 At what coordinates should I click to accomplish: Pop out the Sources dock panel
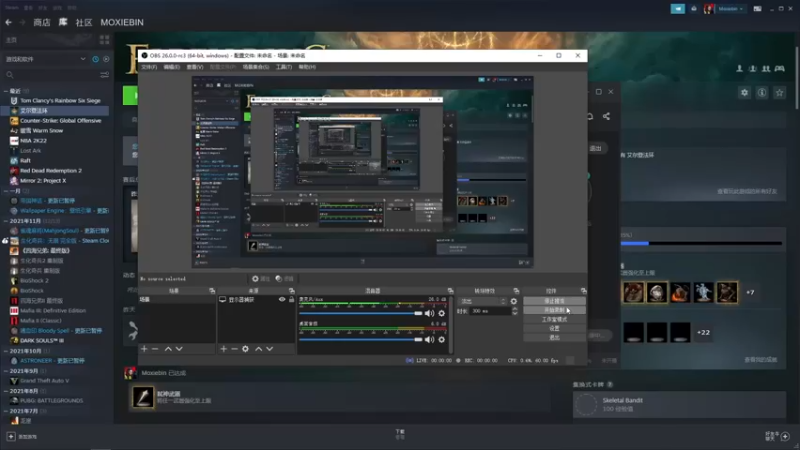(292, 291)
